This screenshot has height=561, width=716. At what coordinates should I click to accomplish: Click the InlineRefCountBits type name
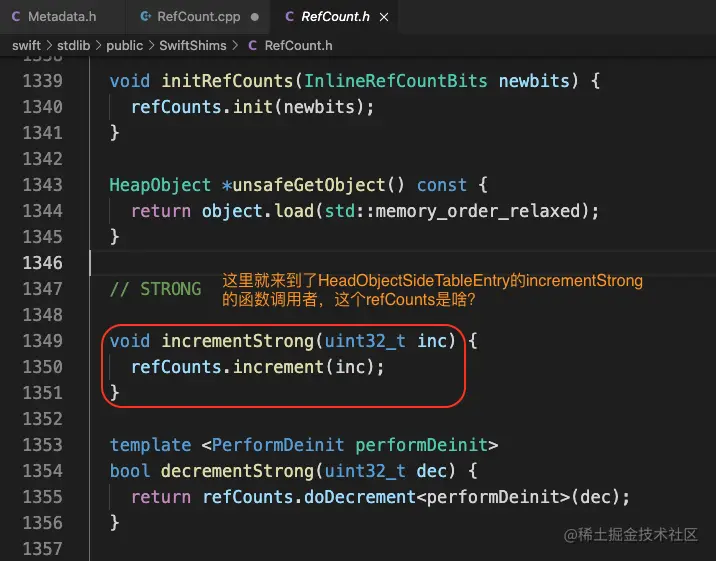tap(395, 81)
